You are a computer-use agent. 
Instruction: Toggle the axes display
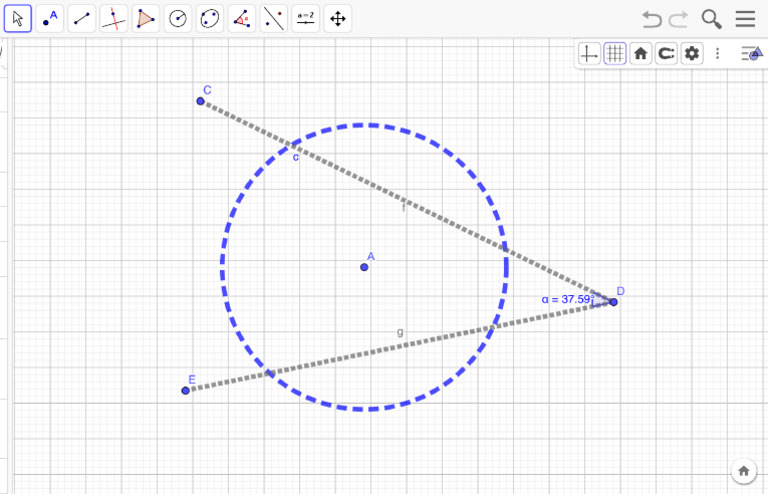tap(589, 53)
